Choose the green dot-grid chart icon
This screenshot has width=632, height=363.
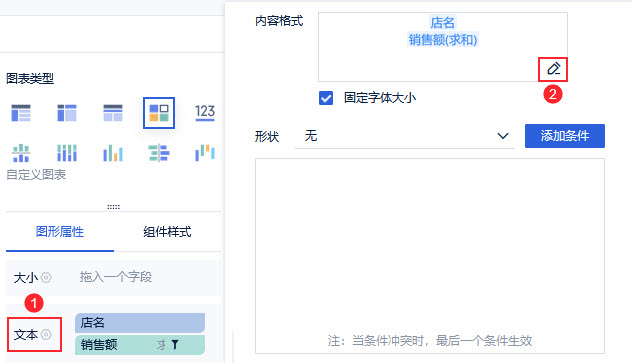point(21,153)
